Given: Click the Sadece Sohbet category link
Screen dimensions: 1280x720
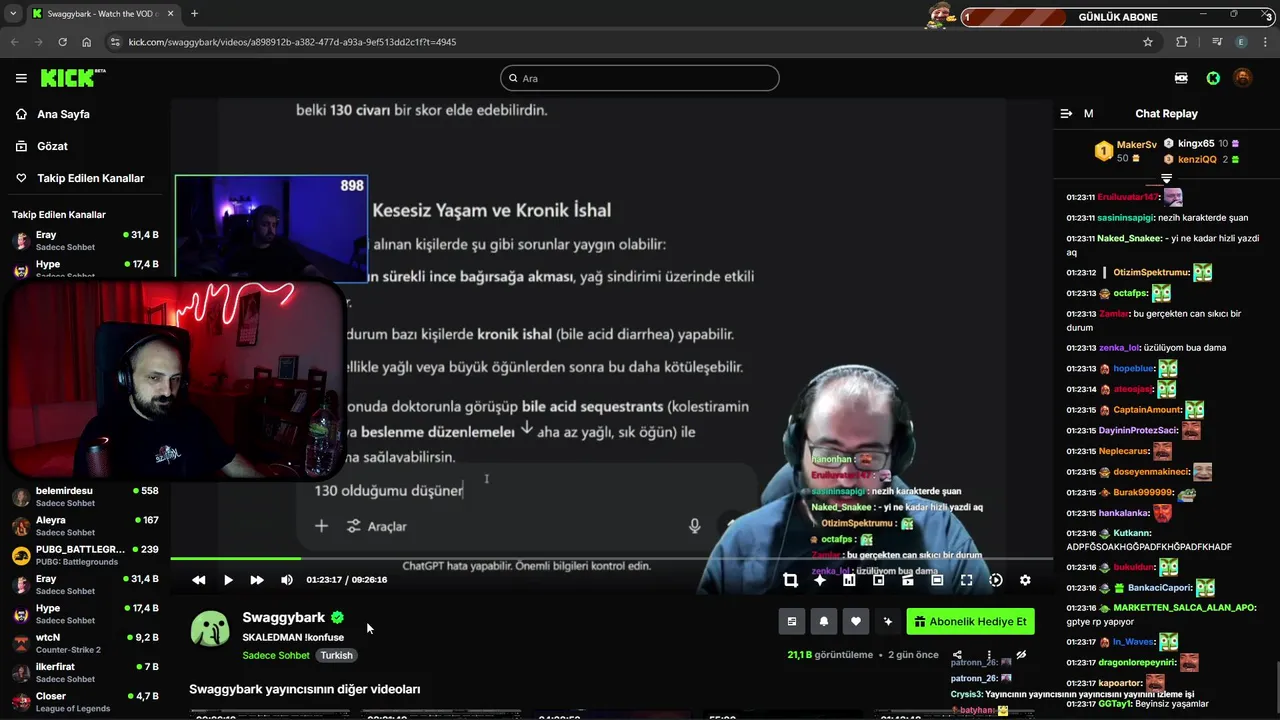Looking at the screenshot, I should (x=277, y=655).
